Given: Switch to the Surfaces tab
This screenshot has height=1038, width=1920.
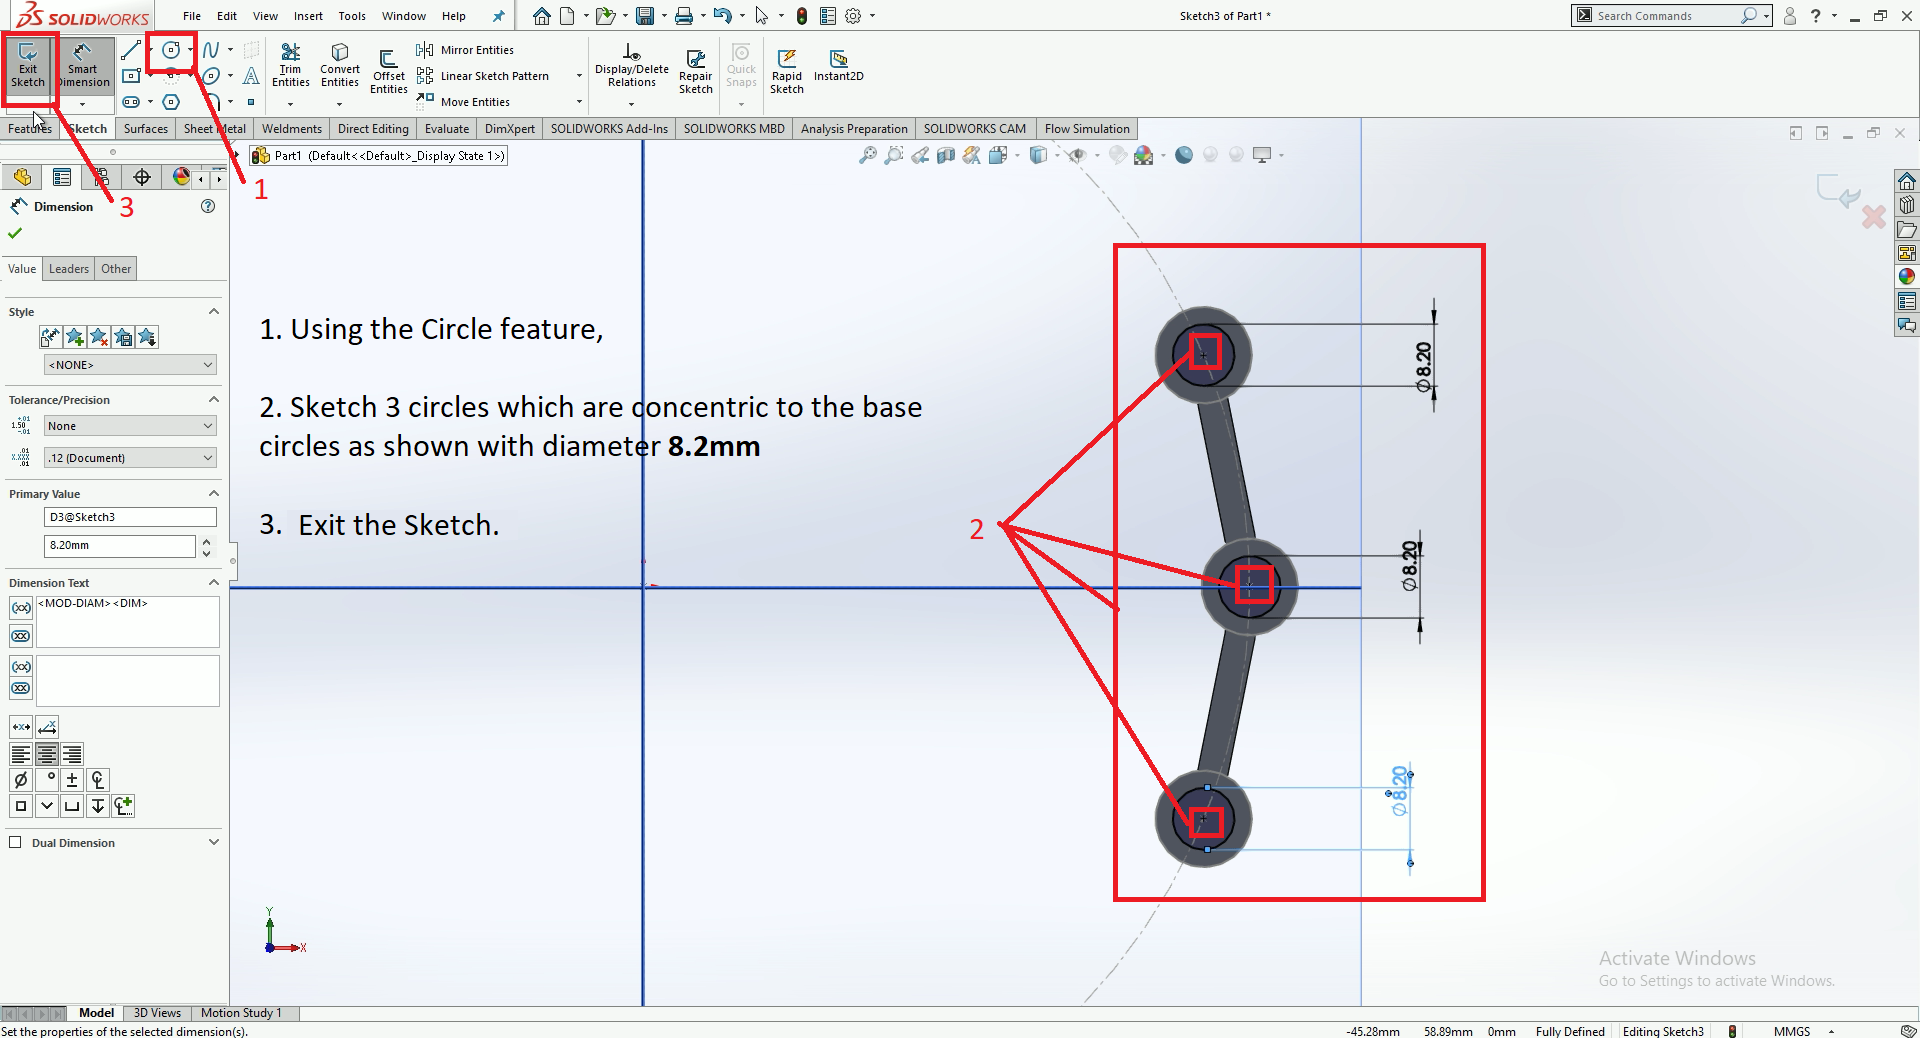Looking at the screenshot, I should click(146, 129).
